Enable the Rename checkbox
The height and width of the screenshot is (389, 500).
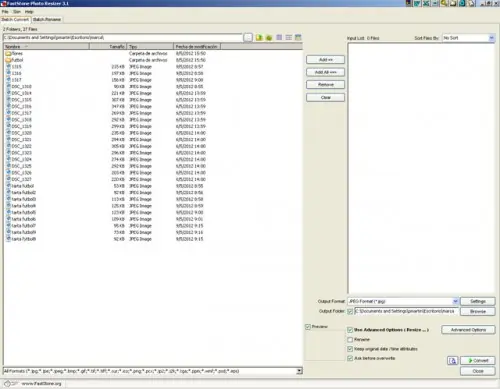tap(350, 339)
